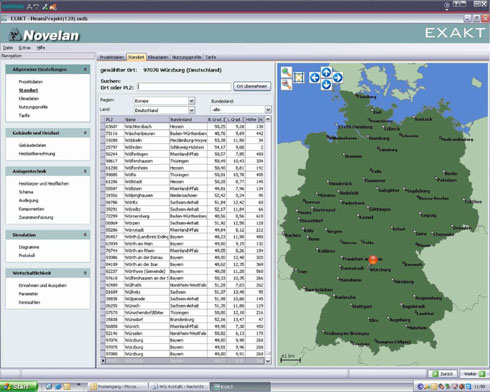Click the Ort übernehmen button
The width and height of the screenshot is (490, 392).
[252, 86]
